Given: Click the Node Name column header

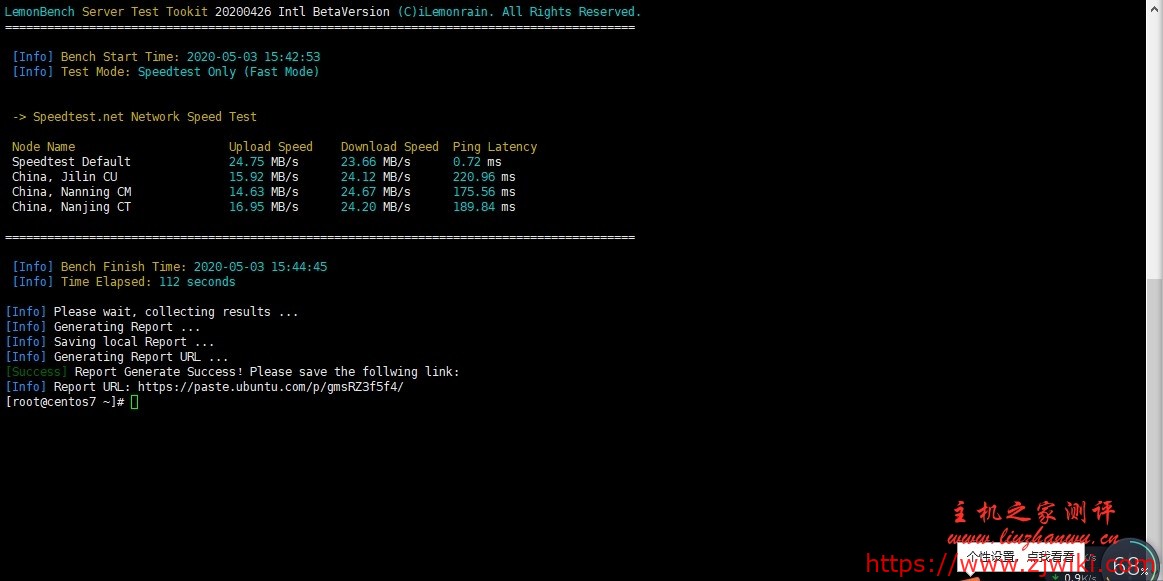Looking at the screenshot, I should pos(43,147).
